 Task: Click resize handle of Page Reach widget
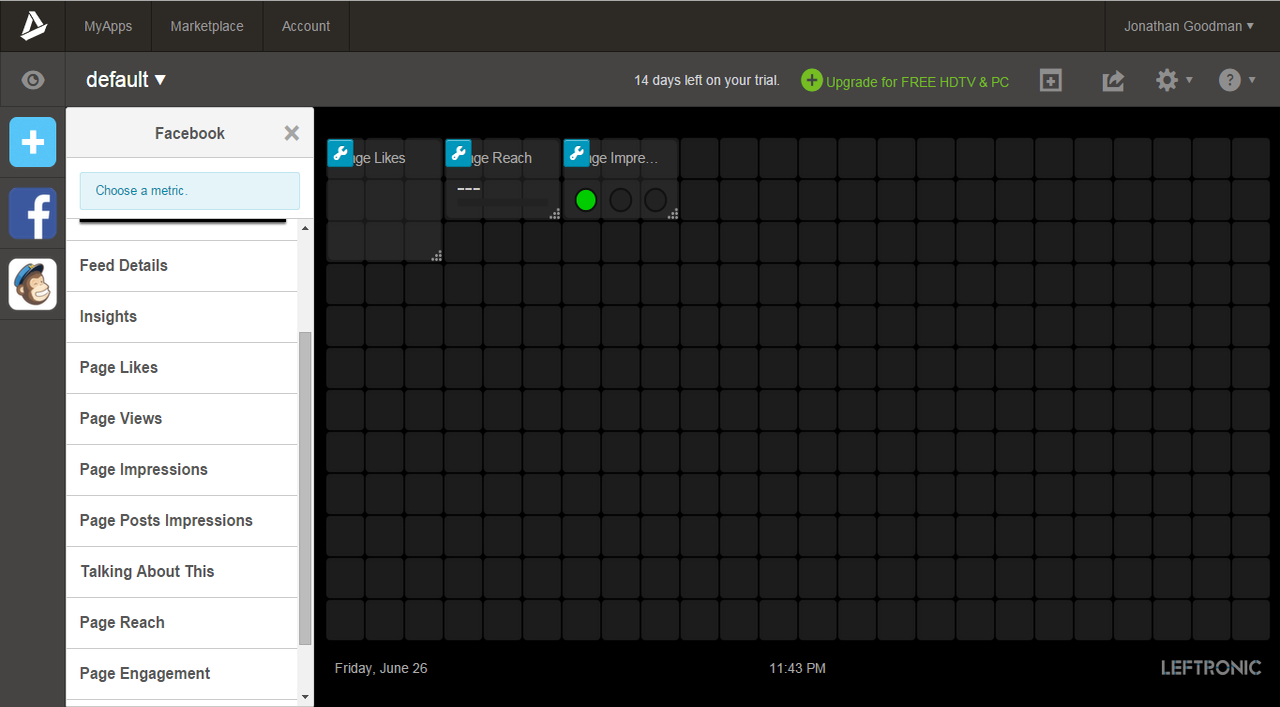[555, 214]
